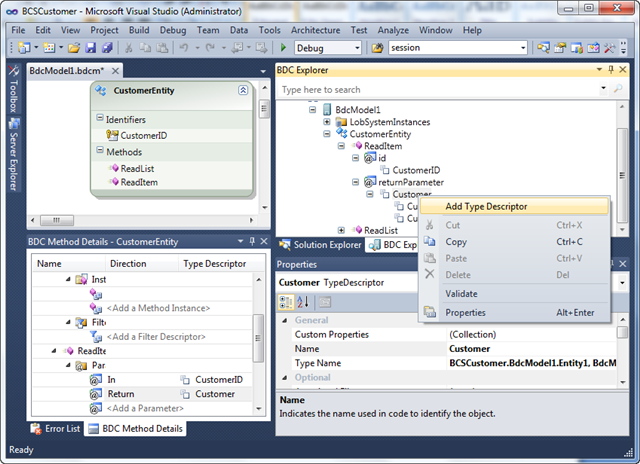The height and width of the screenshot is (464, 640).
Task: Switch to the Solution Explorer tab
Action: pos(320,245)
